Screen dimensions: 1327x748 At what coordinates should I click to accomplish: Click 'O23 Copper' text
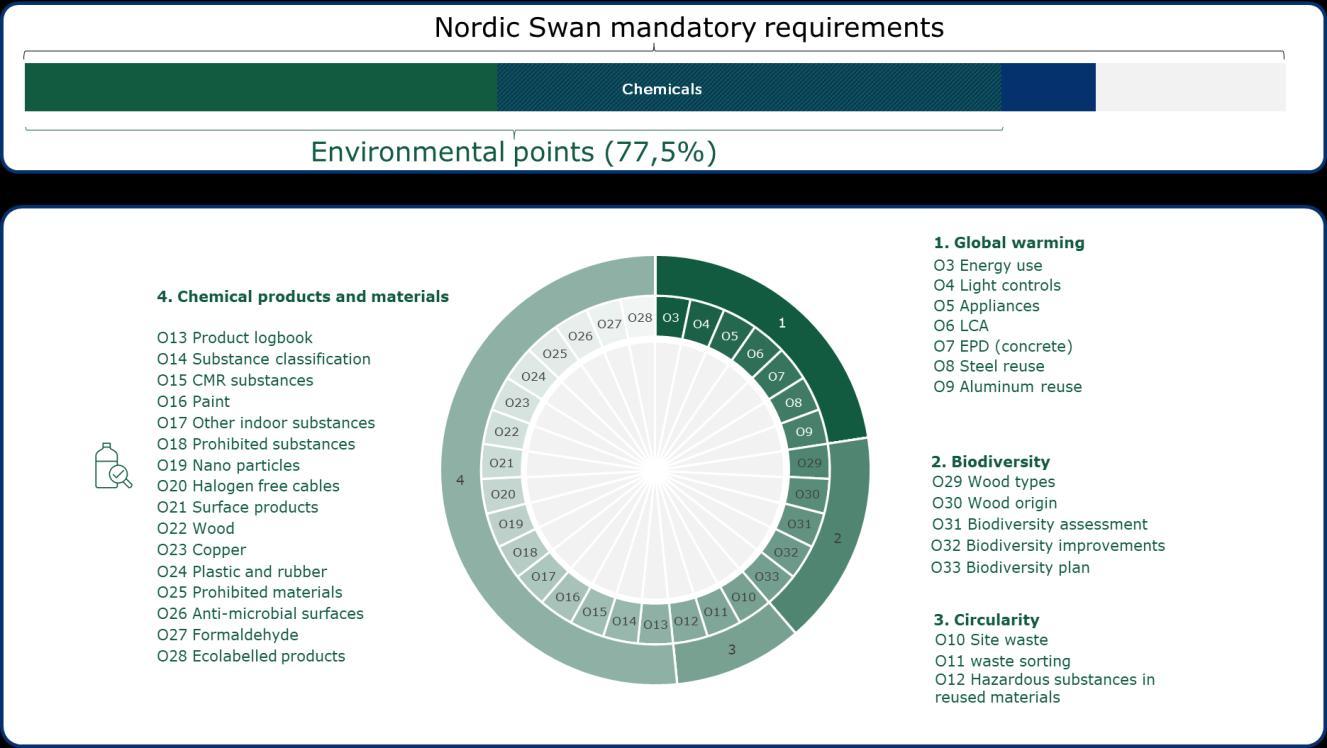click(x=201, y=549)
